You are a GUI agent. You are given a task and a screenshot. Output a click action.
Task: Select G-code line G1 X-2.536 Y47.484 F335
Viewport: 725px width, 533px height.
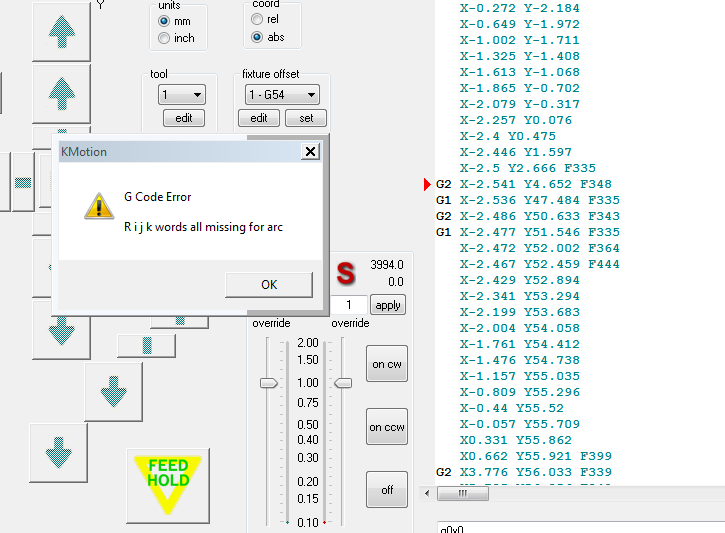coord(528,200)
